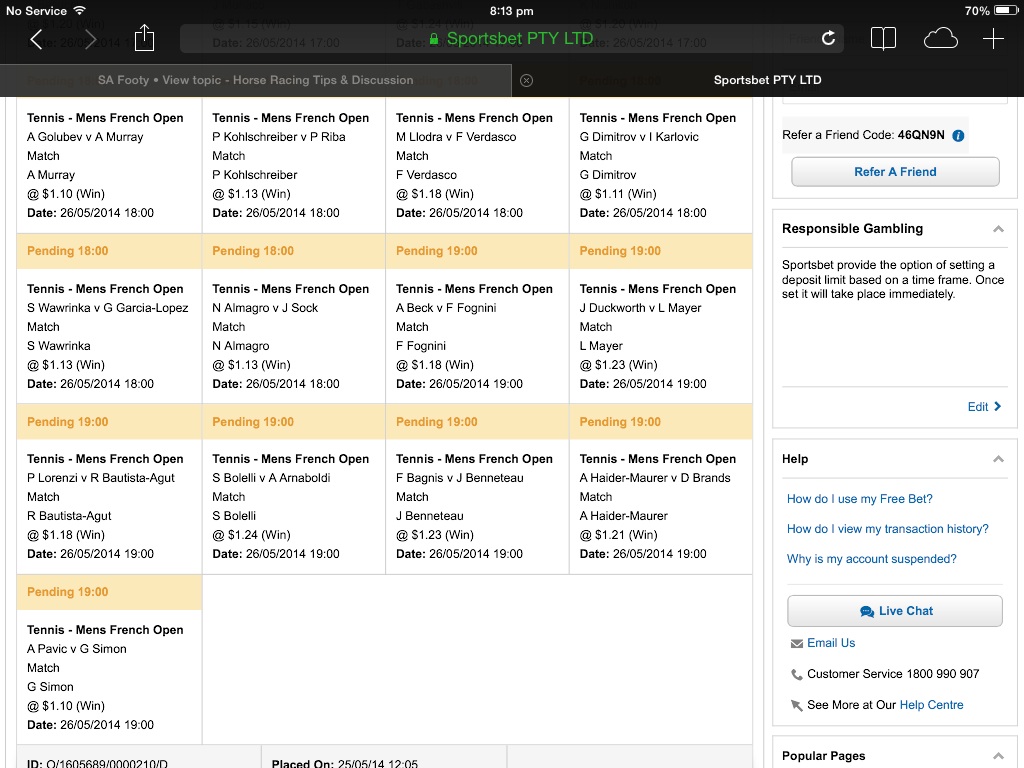Open Why is my account suspended link

point(871,559)
